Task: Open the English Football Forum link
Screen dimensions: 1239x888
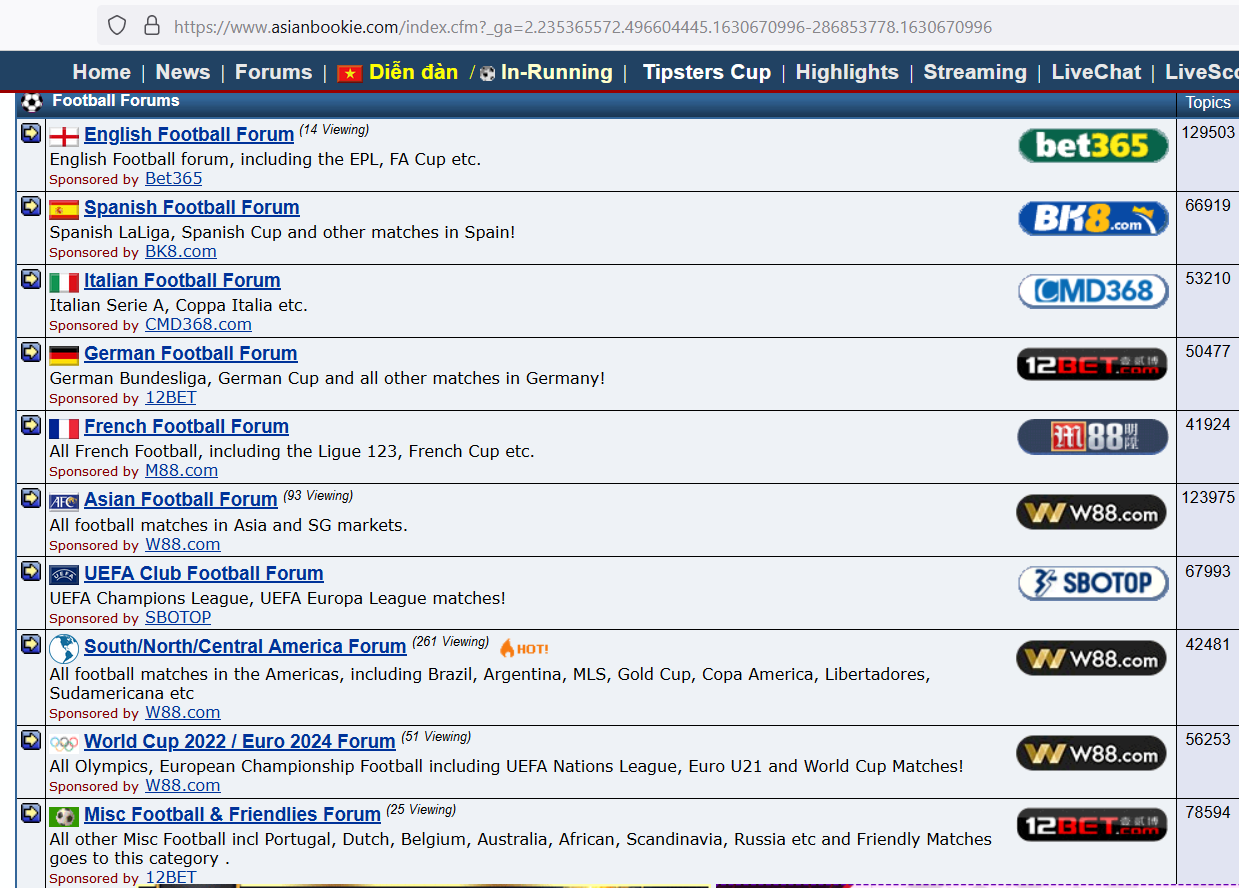Action: [189, 134]
